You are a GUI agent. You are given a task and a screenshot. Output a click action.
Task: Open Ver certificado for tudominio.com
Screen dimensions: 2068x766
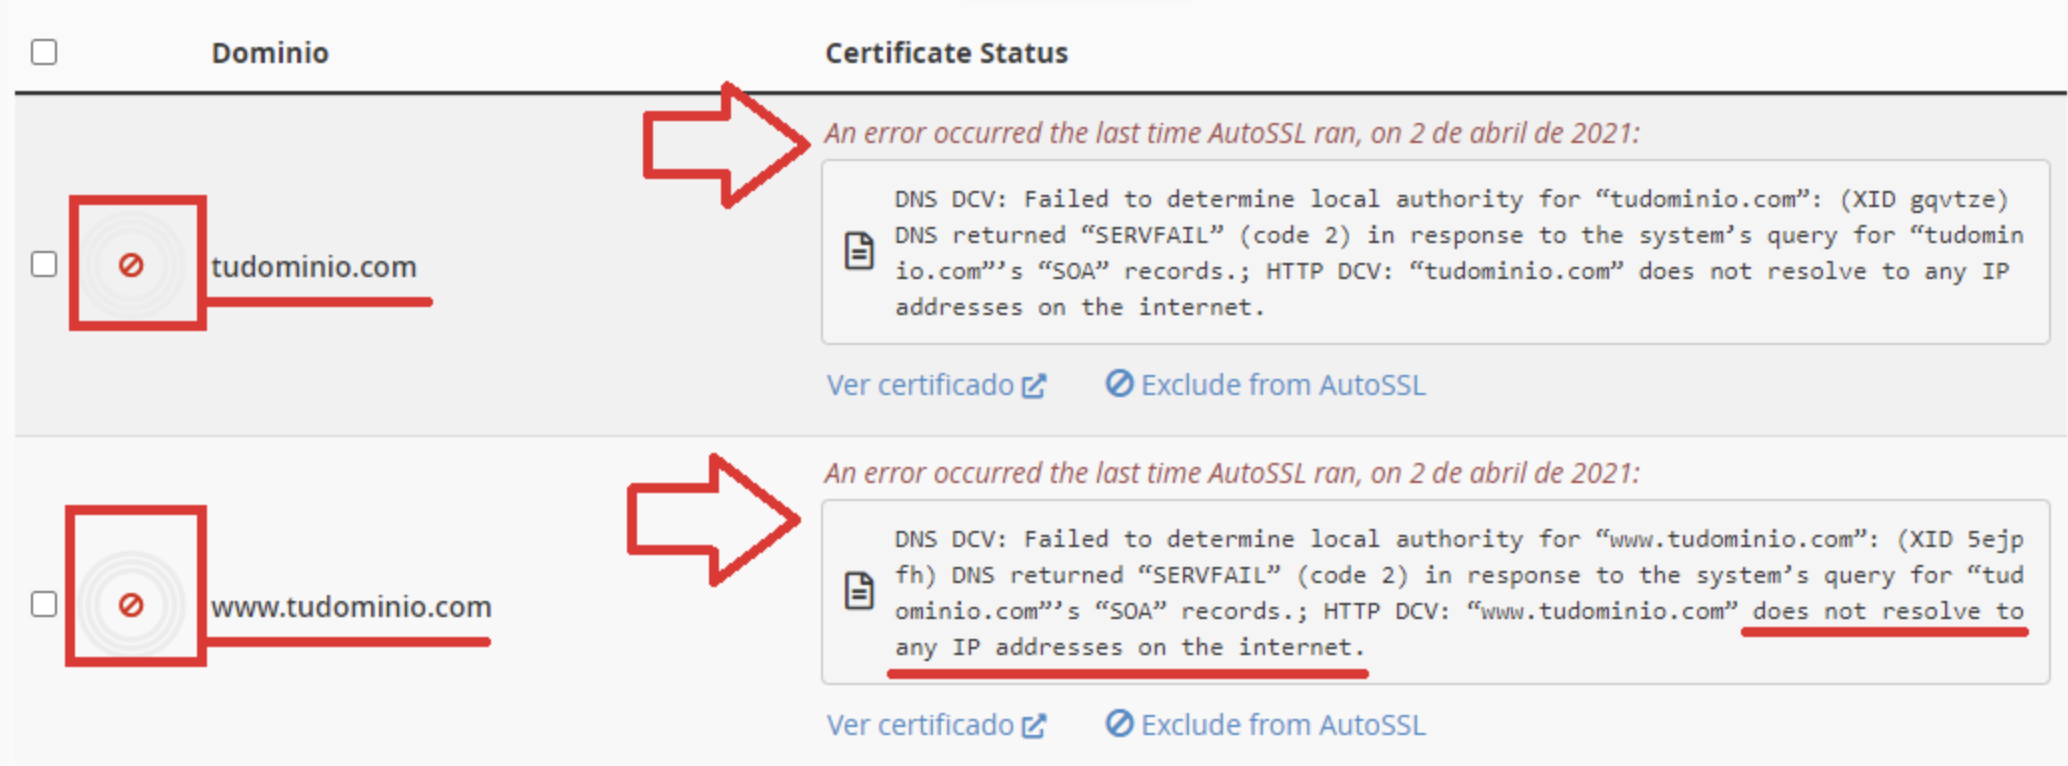coord(920,386)
